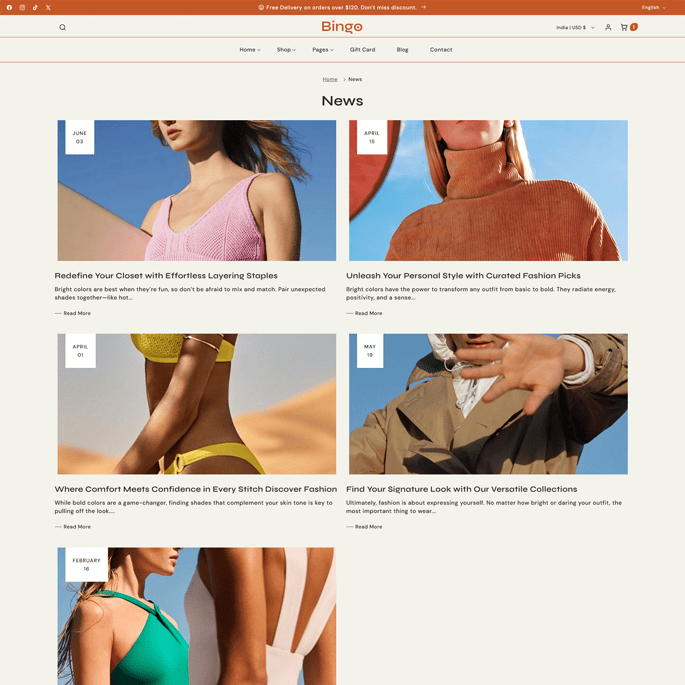Image resolution: width=685 pixels, height=685 pixels.
Task: Open article Find Your Signature Look with Versatile Collections
Action: tap(461, 489)
